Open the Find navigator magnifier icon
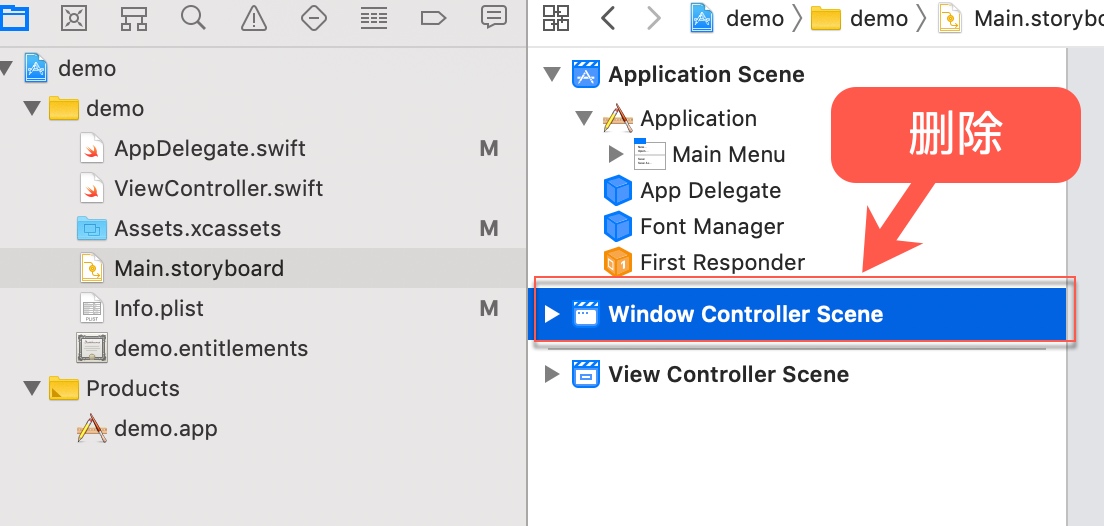Image resolution: width=1104 pixels, height=526 pixels. (x=193, y=17)
